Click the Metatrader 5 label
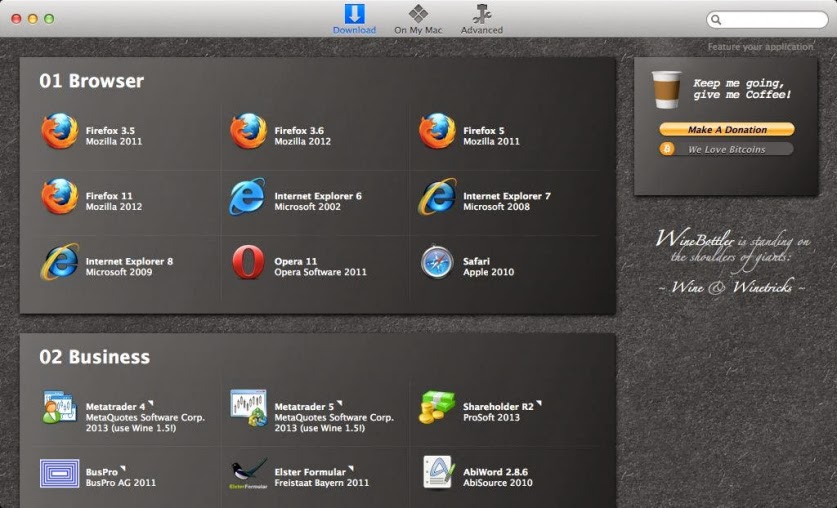 pos(304,407)
